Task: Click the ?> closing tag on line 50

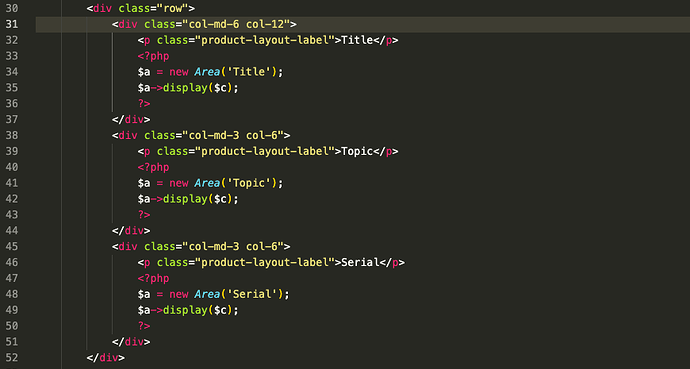Action: 144,326
